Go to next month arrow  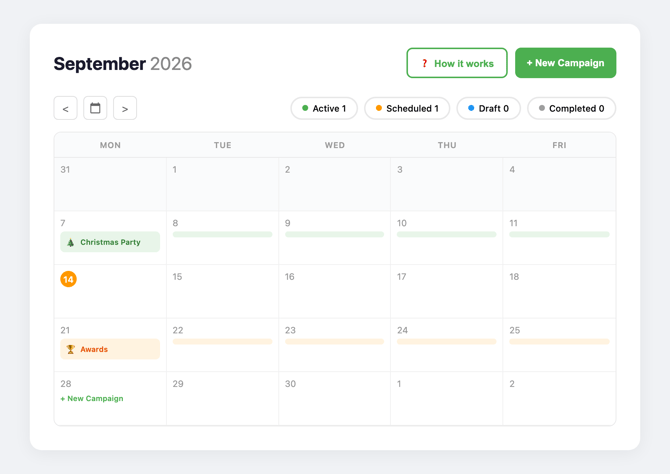point(125,108)
